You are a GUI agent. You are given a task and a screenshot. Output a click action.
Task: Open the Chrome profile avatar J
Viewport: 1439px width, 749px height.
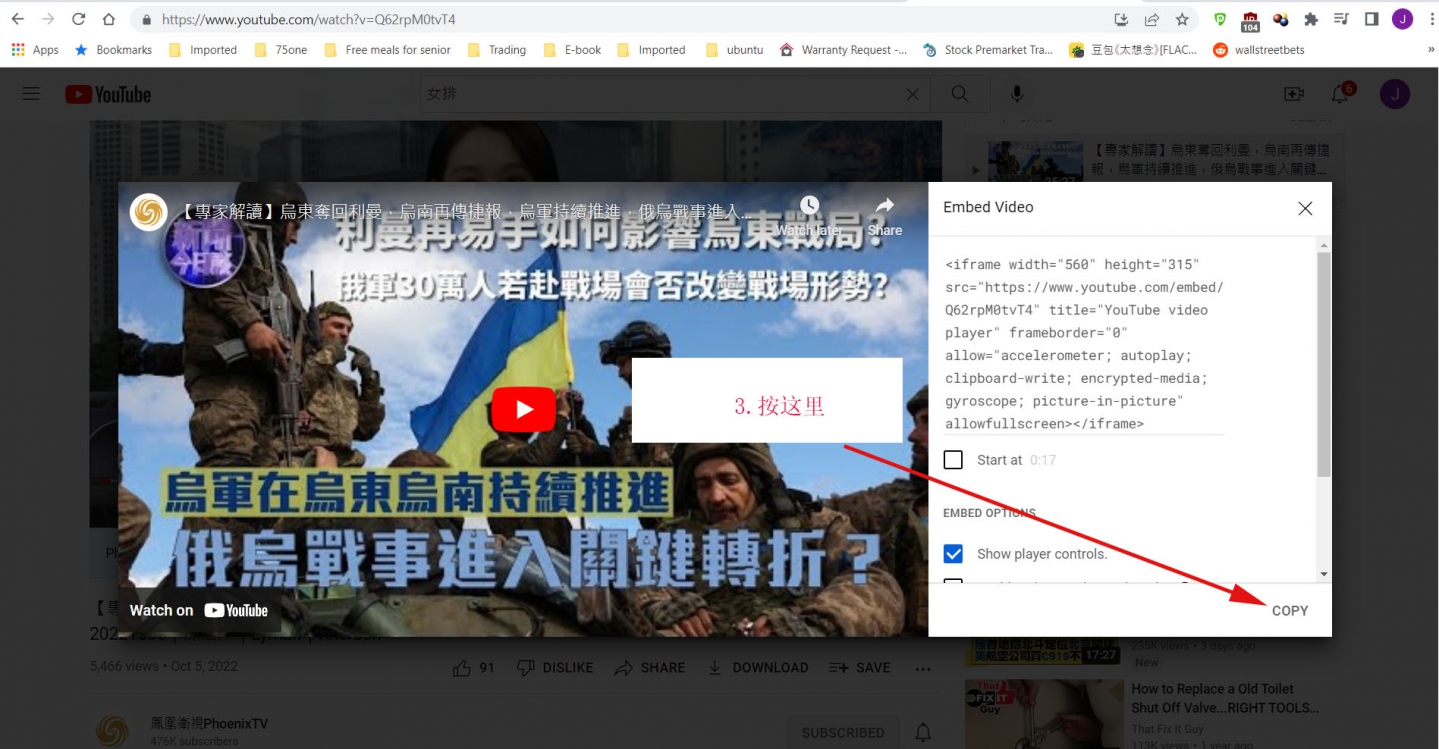(1402, 19)
